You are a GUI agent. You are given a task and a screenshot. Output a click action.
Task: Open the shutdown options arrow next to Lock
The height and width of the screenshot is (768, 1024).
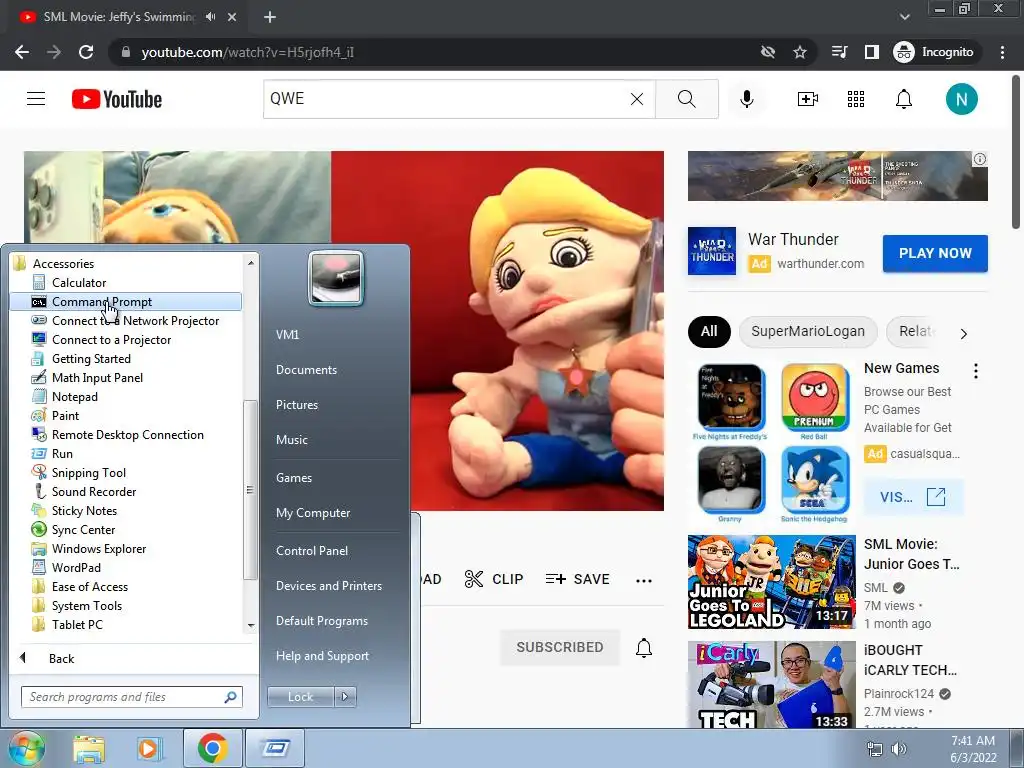346,697
